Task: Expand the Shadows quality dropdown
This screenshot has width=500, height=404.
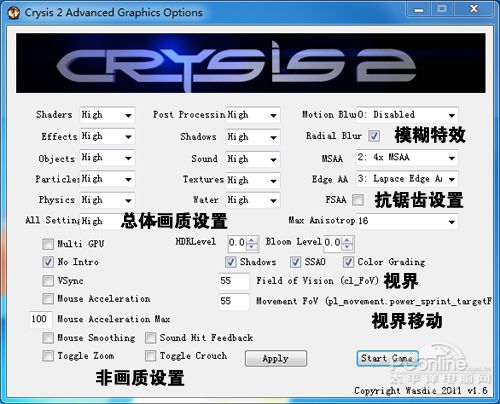Action: 253,137
